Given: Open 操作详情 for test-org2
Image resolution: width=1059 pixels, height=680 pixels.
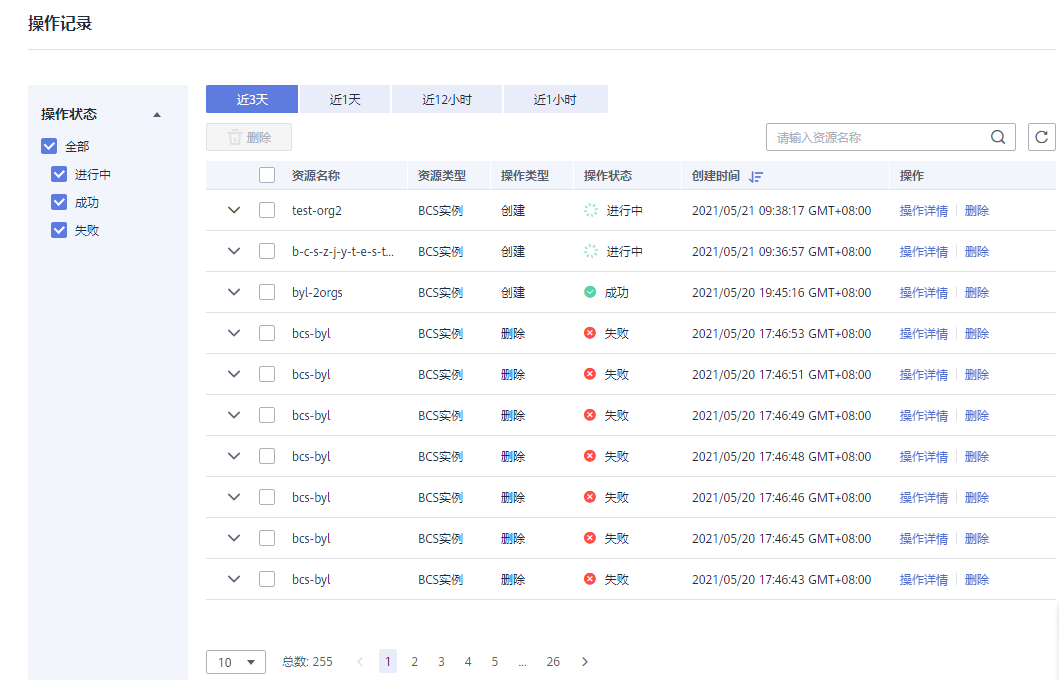Looking at the screenshot, I should pos(923,211).
